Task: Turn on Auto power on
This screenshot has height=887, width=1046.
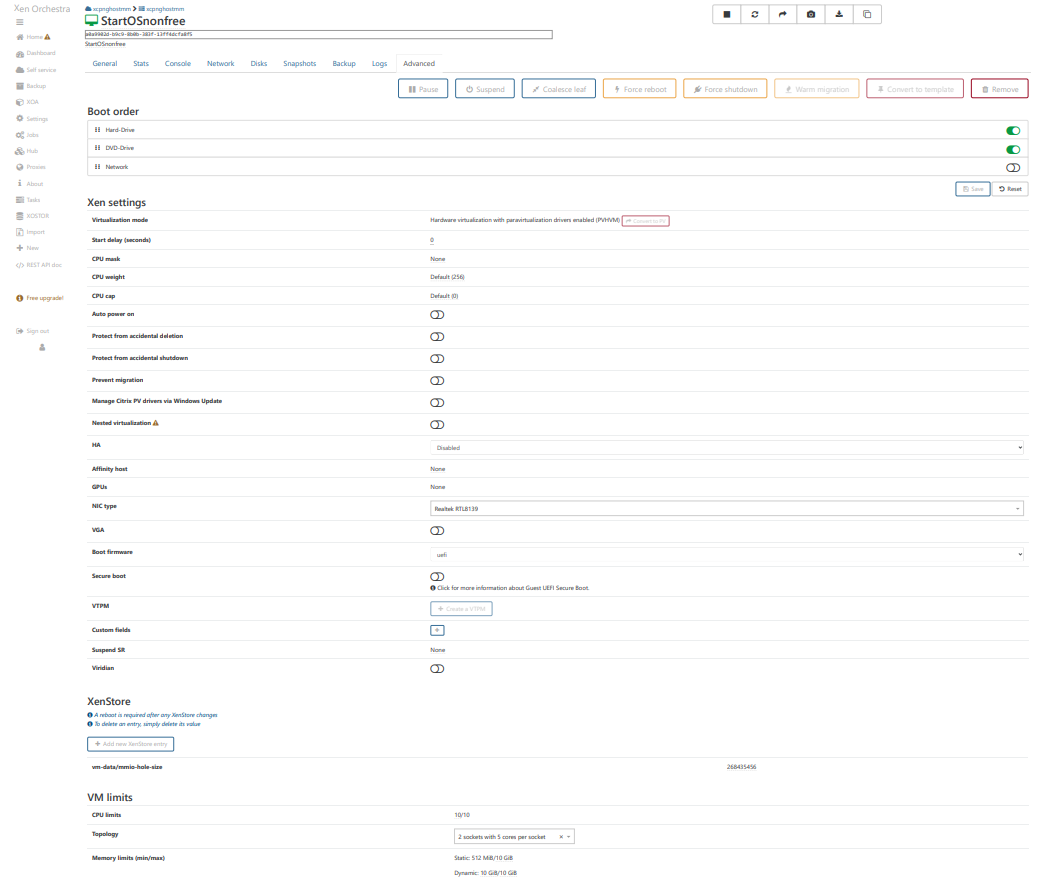Action: coord(437,315)
